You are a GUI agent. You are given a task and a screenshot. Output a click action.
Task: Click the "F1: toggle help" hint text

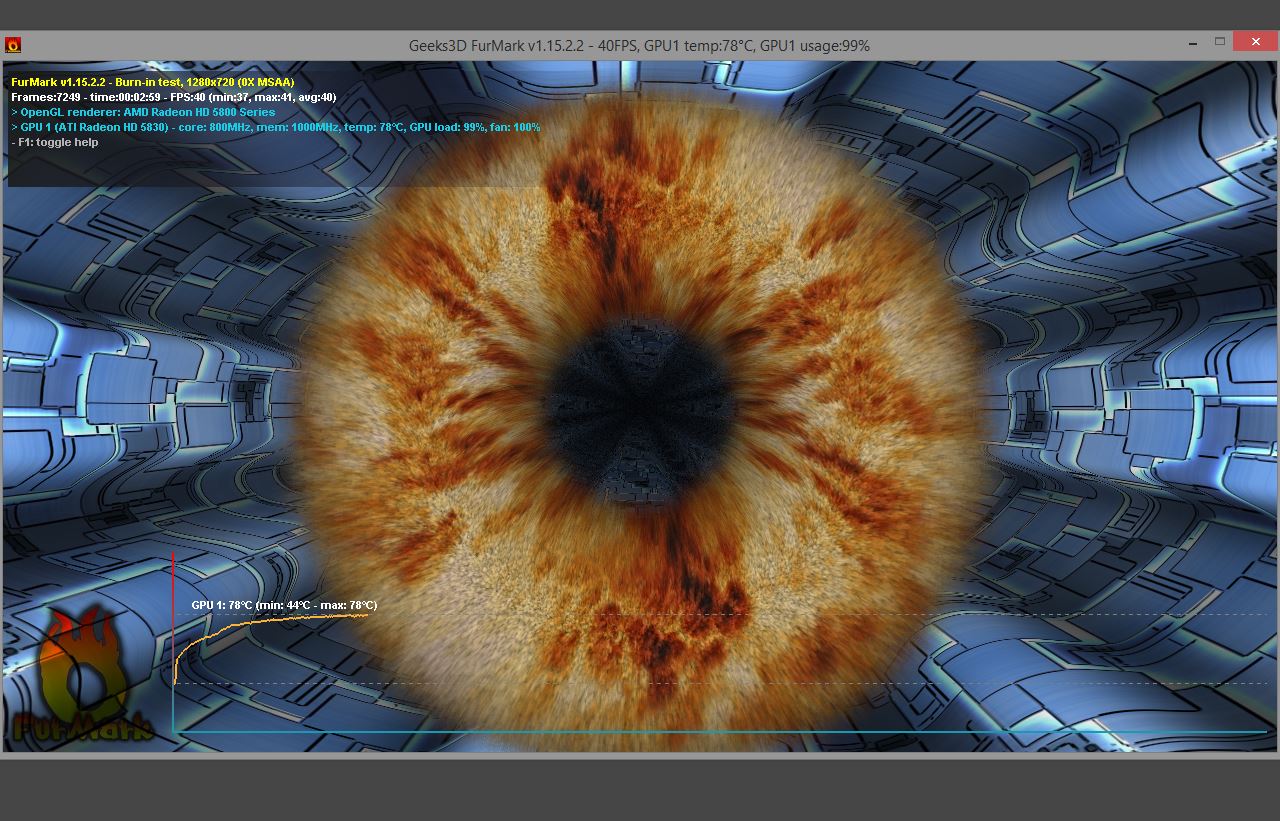(55, 142)
